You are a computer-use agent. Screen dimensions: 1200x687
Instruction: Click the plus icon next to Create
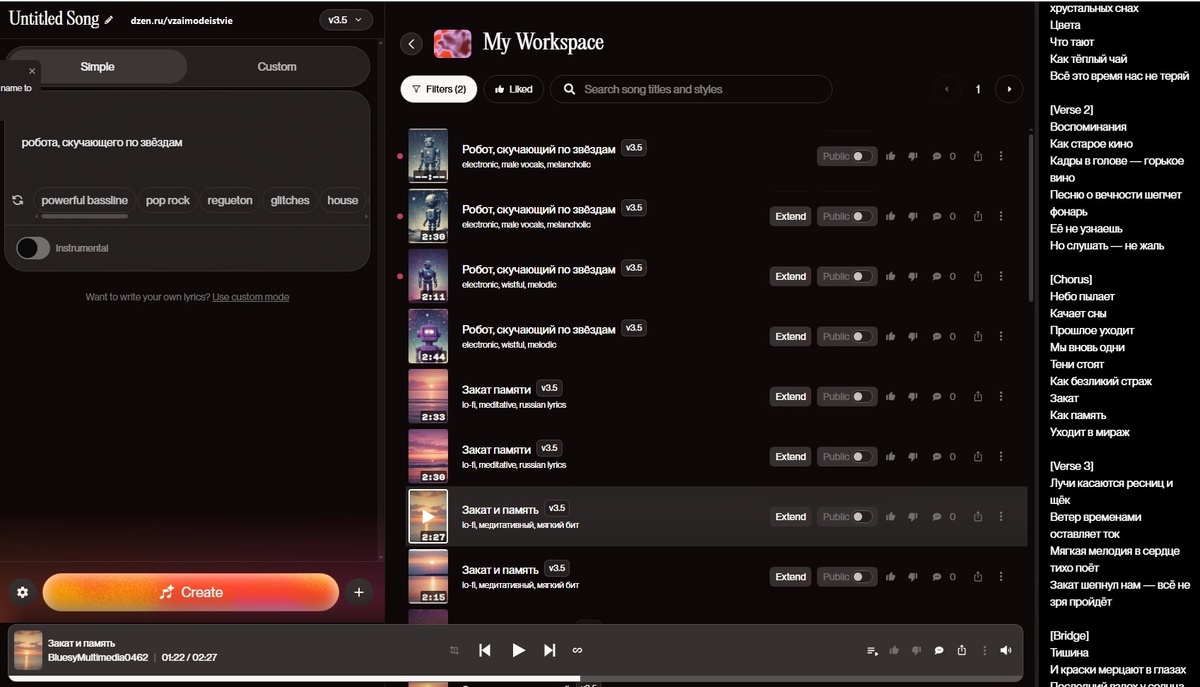click(x=359, y=592)
